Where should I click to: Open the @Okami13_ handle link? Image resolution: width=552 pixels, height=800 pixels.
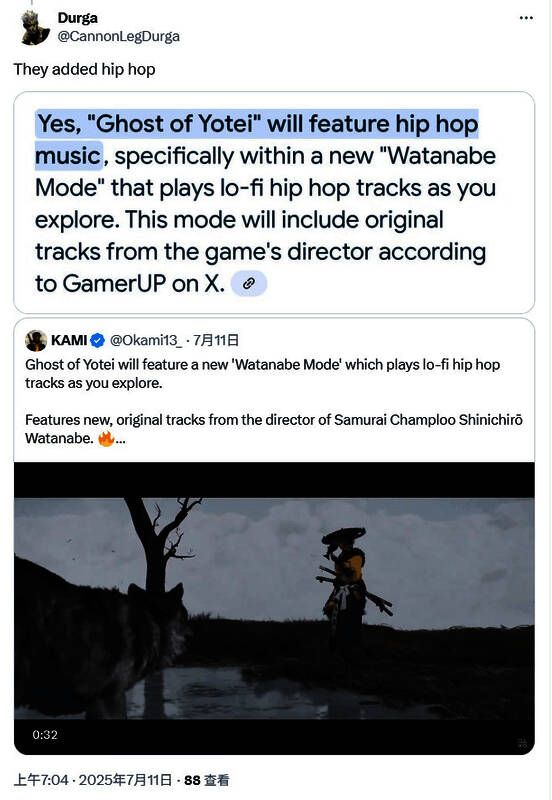pos(146,340)
